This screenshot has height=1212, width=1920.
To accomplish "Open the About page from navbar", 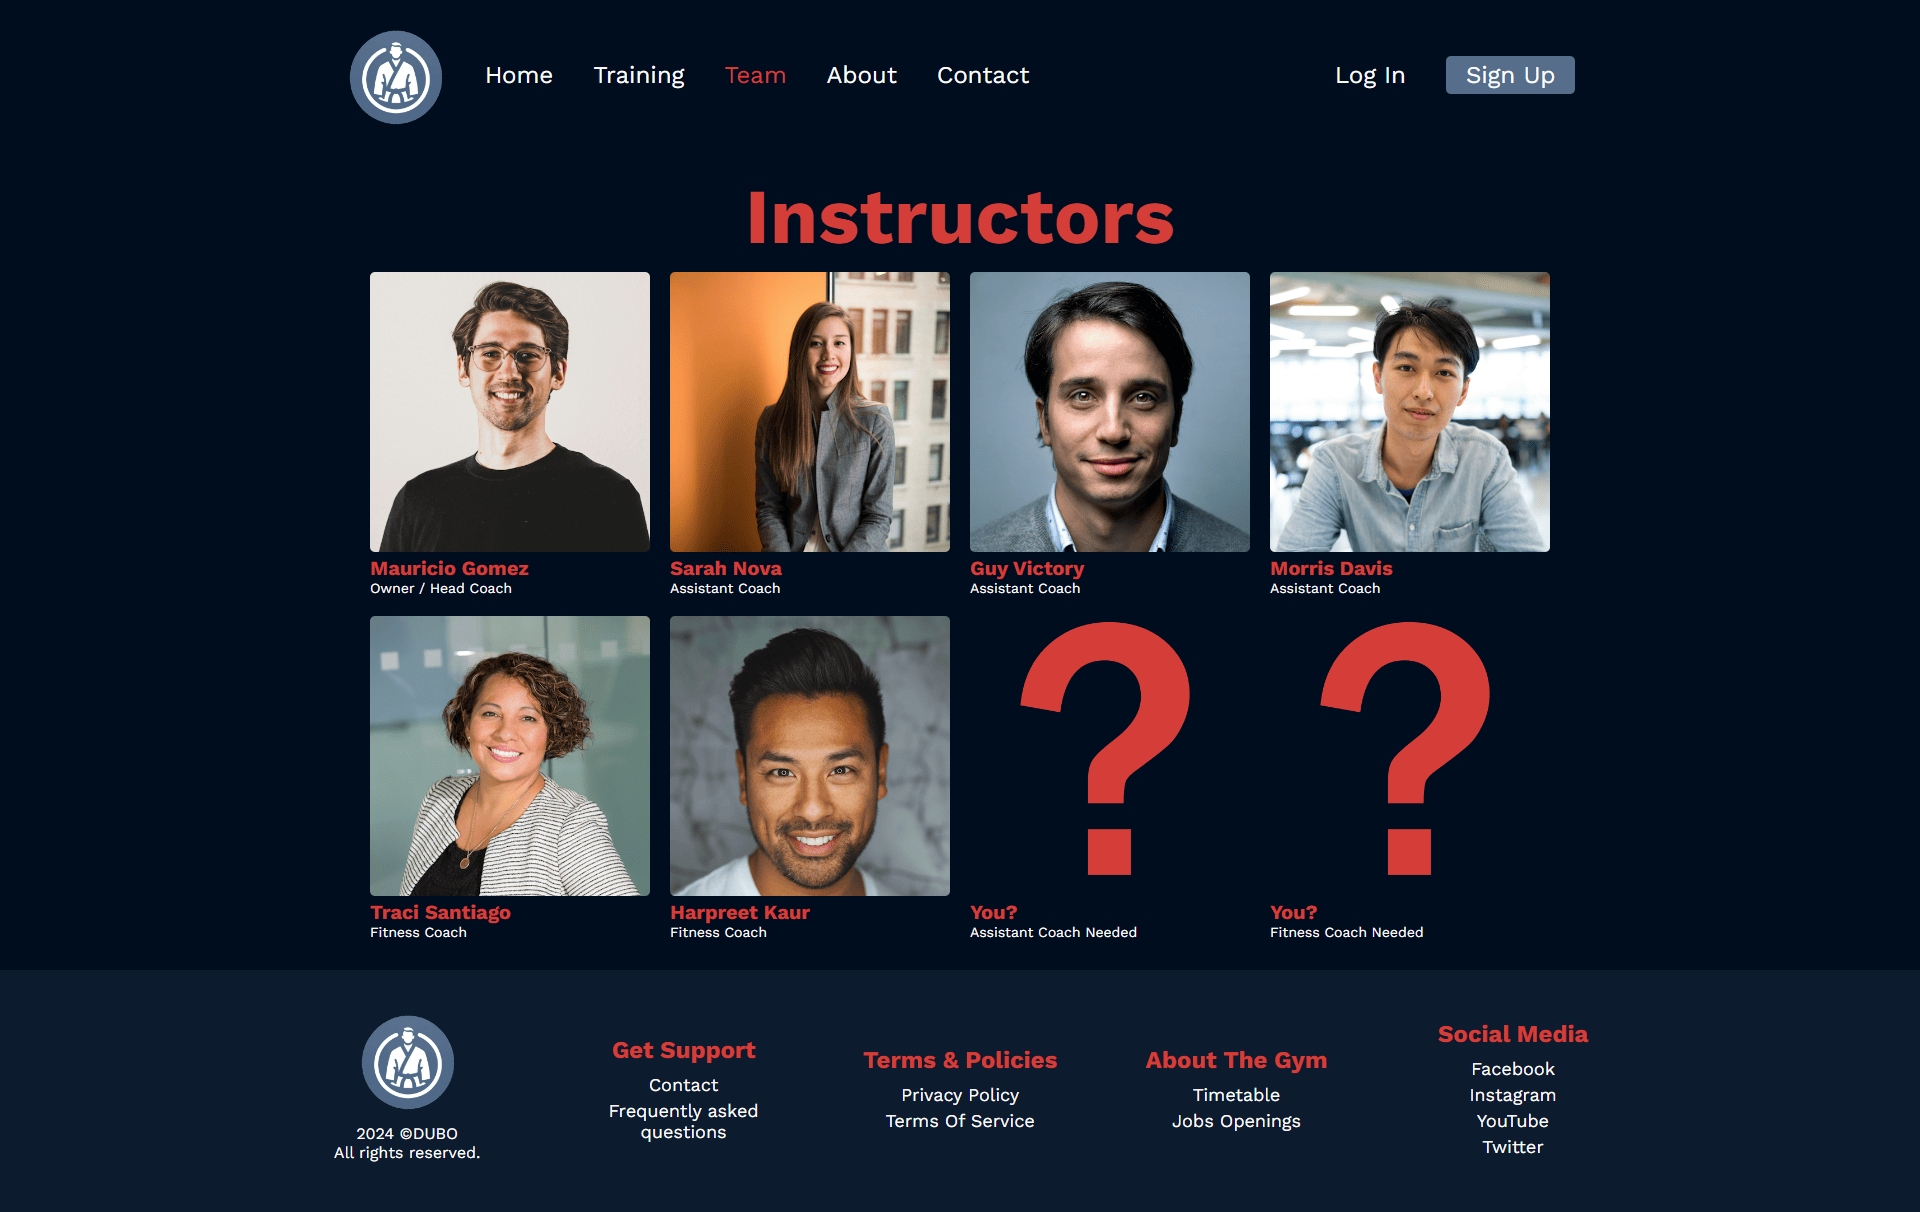I will point(862,75).
